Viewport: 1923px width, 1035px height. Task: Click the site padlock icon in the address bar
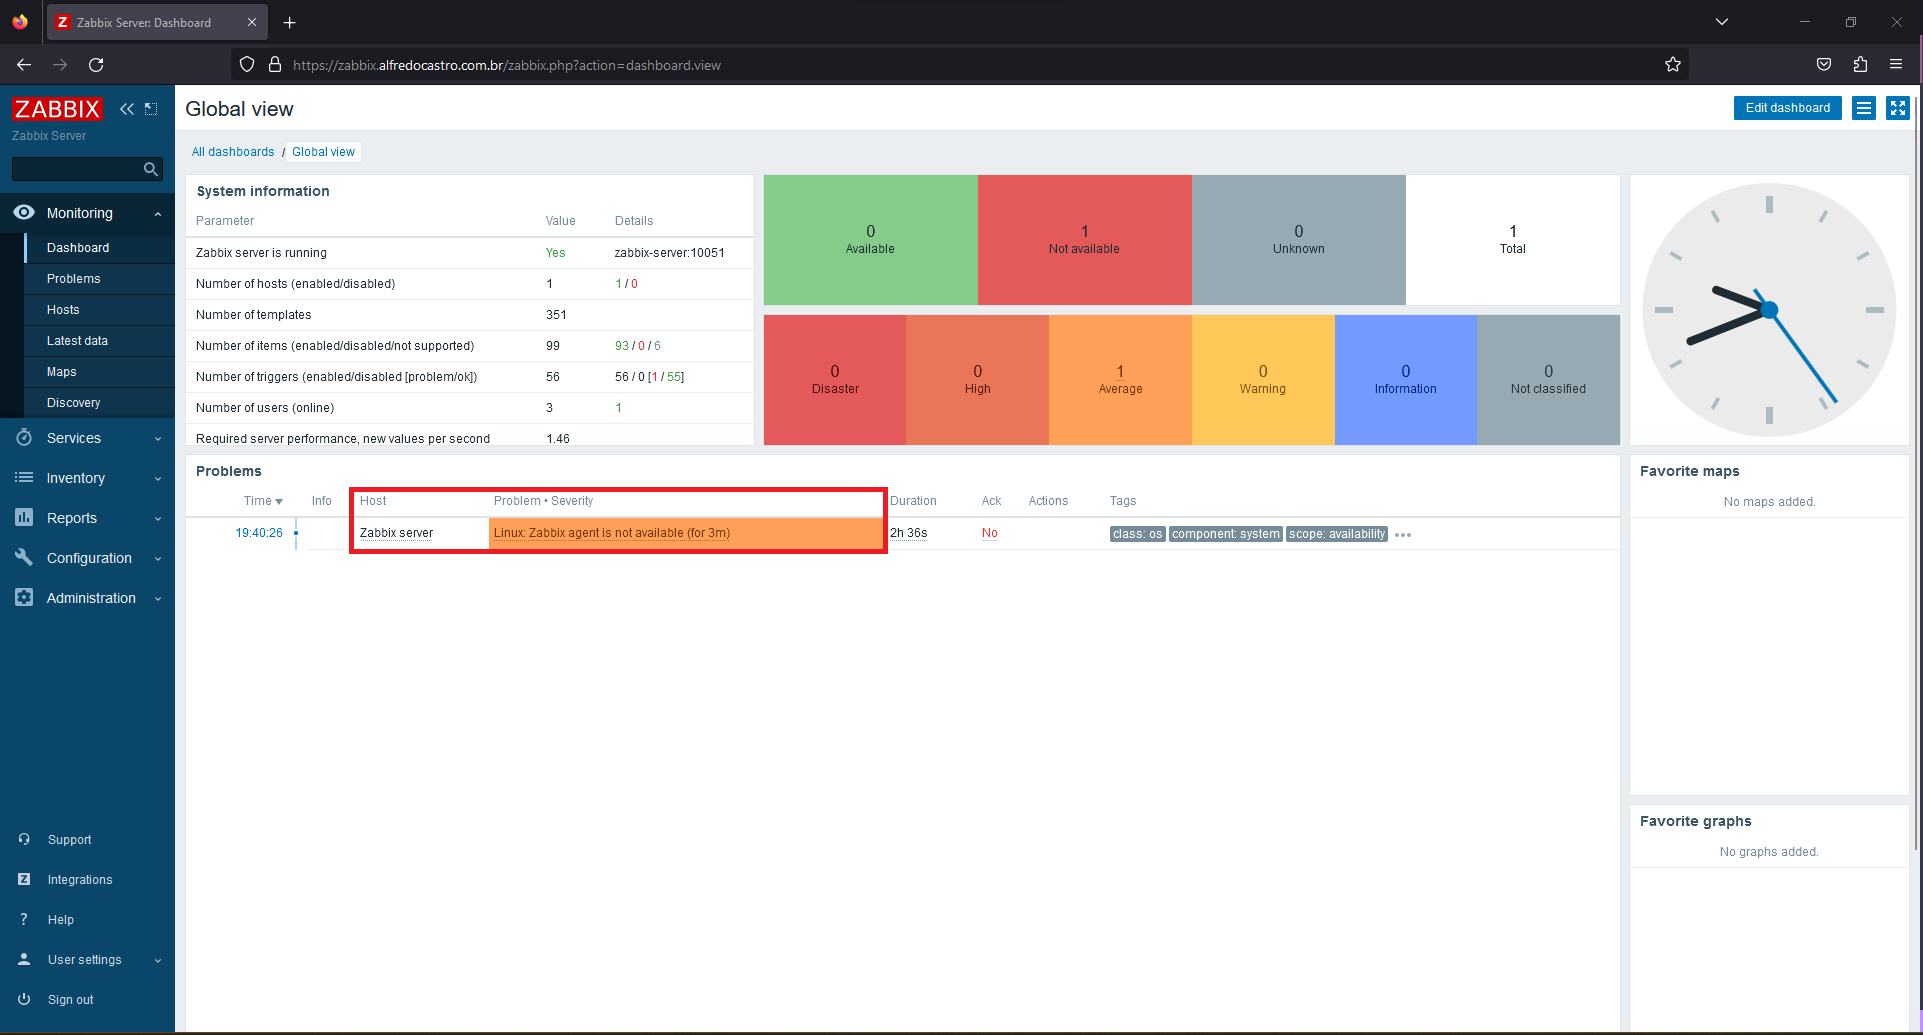[275, 65]
